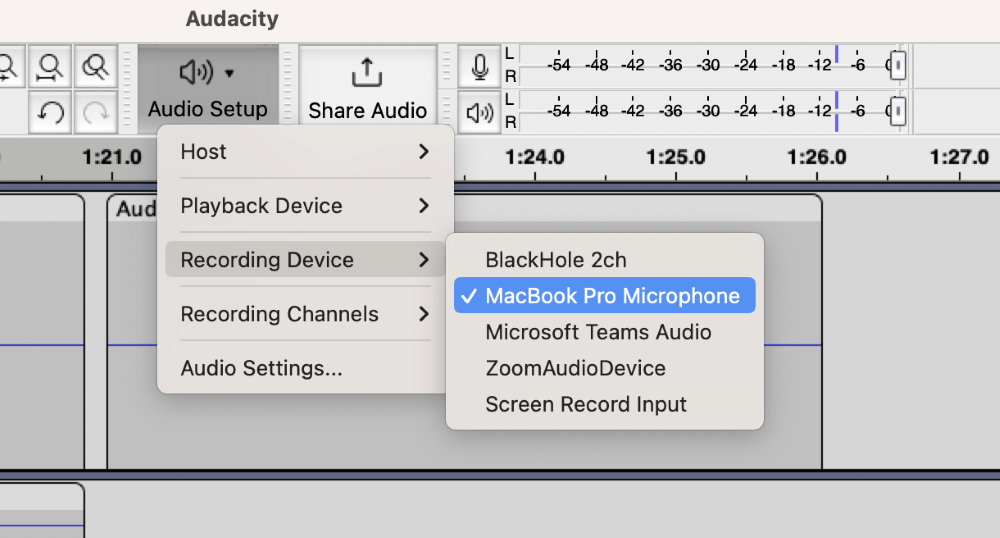The image size is (1000, 538).
Task: Click the grayed Redo arrow icon
Action: [96, 113]
